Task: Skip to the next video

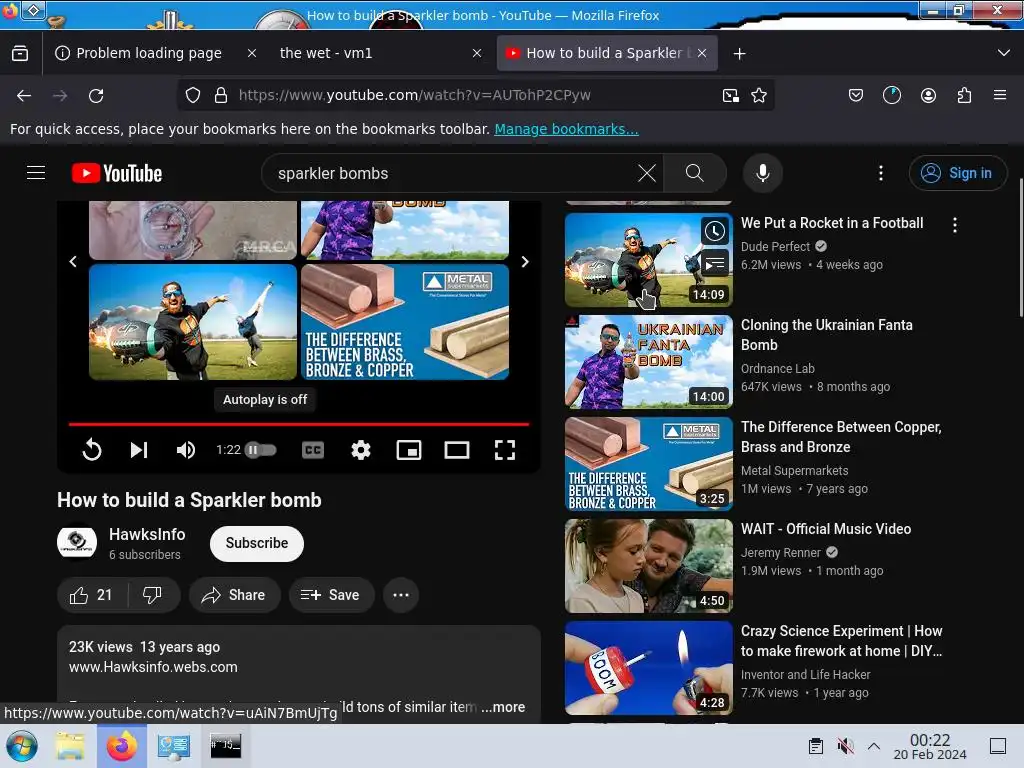Action: (138, 450)
